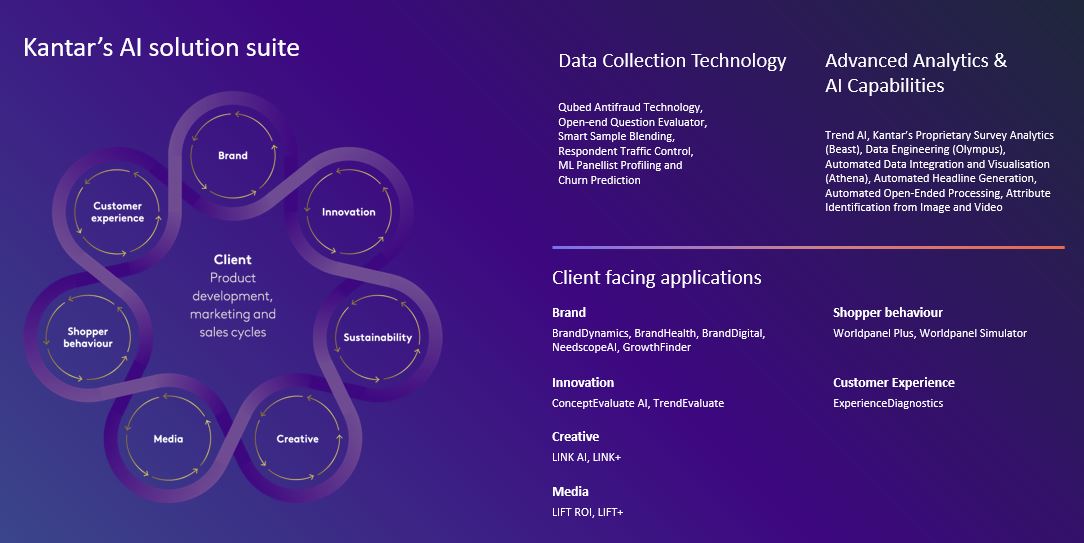Screen dimensions: 1084x543
Task: Click the Qubed Antifraud Technology text
Action: pos(630,107)
